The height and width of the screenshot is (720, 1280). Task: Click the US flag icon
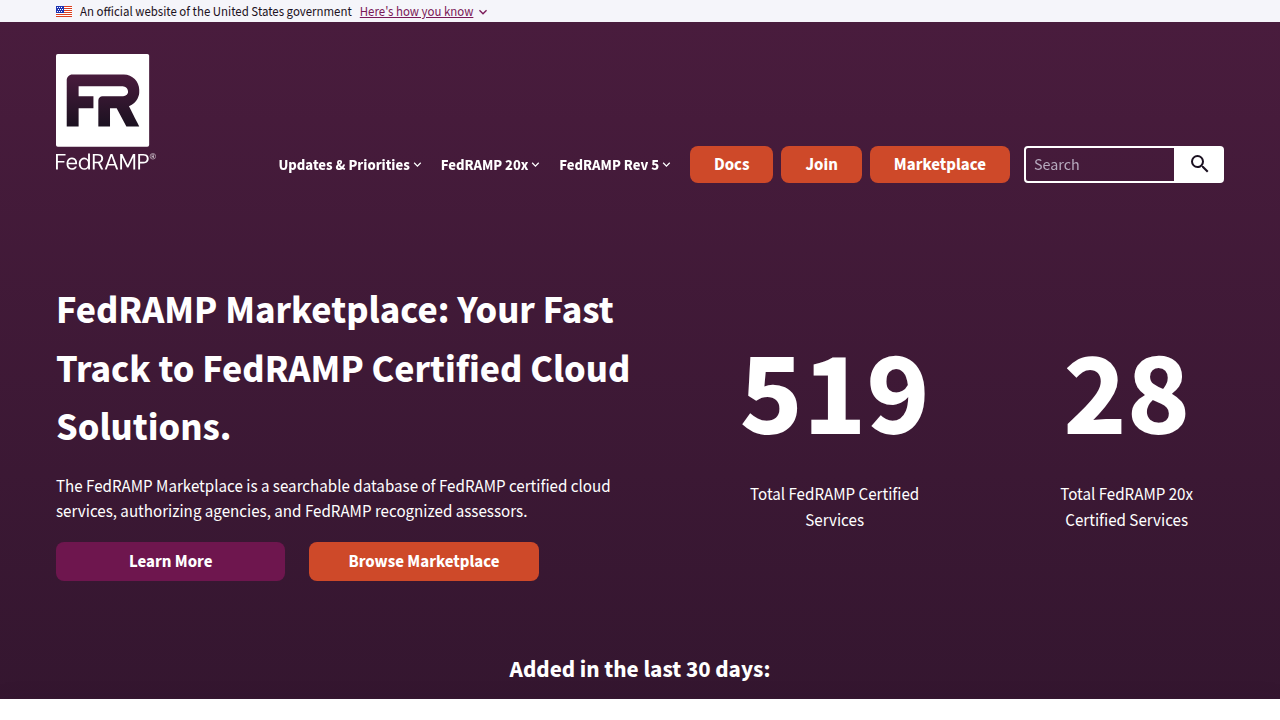click(64, 12)
